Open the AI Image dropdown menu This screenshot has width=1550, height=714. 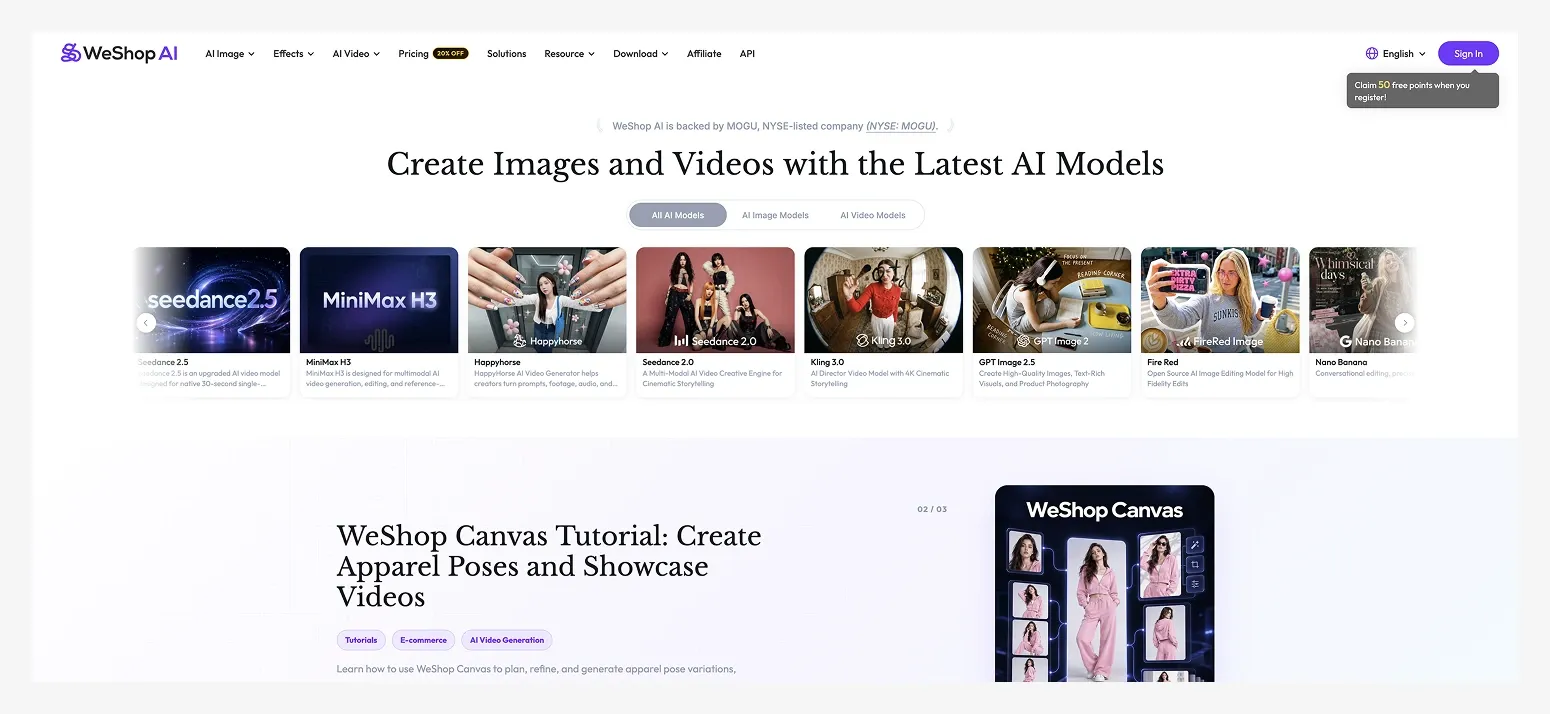pos(230,54)
